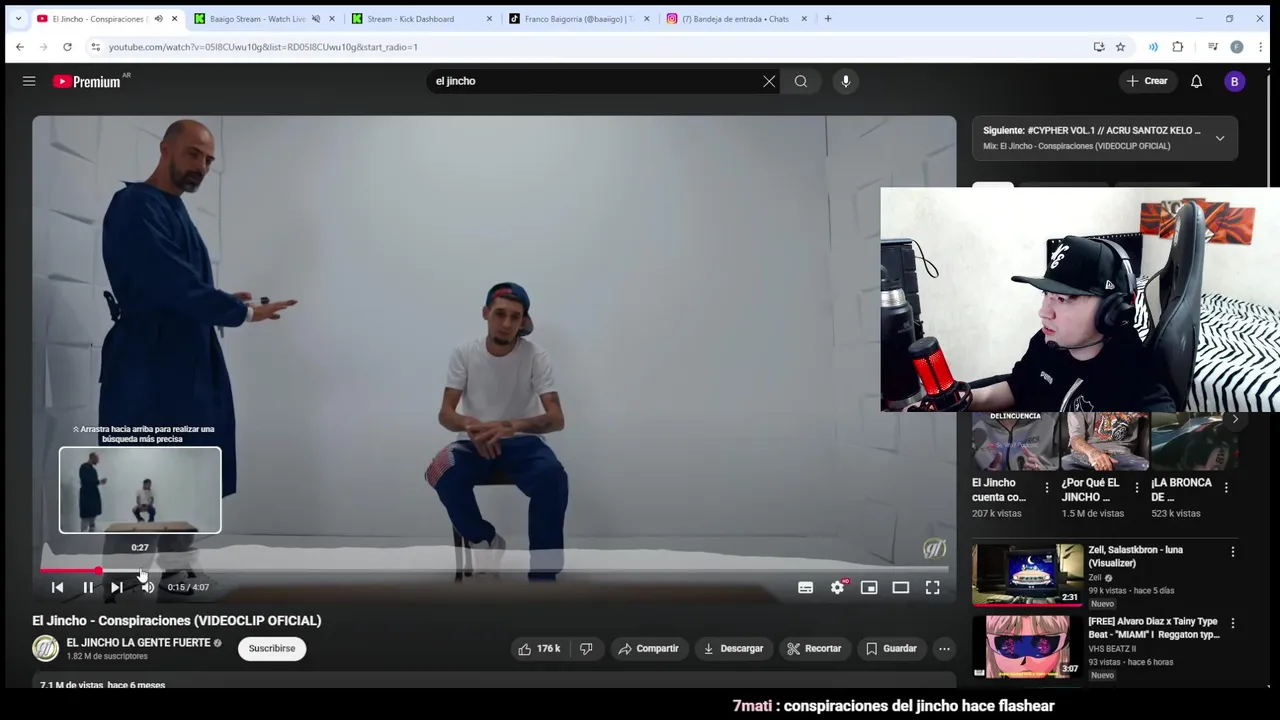Open Chrome profile avatar
This screenshot has height=720, width=1280.
click(x=1237, y=47)
